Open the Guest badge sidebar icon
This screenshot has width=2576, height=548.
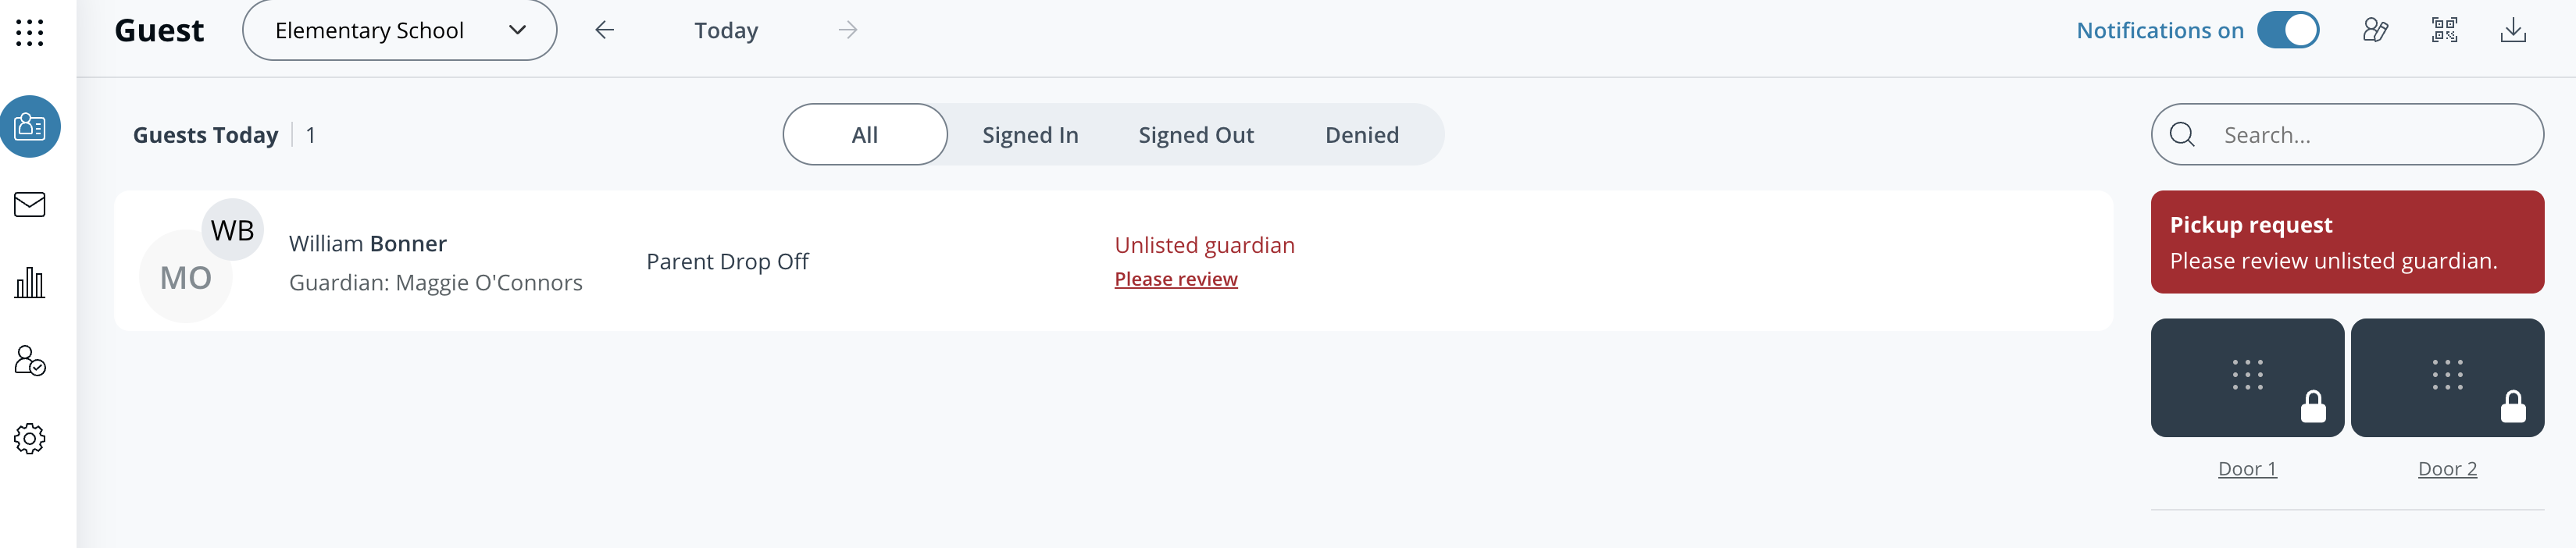click(30, 127)
